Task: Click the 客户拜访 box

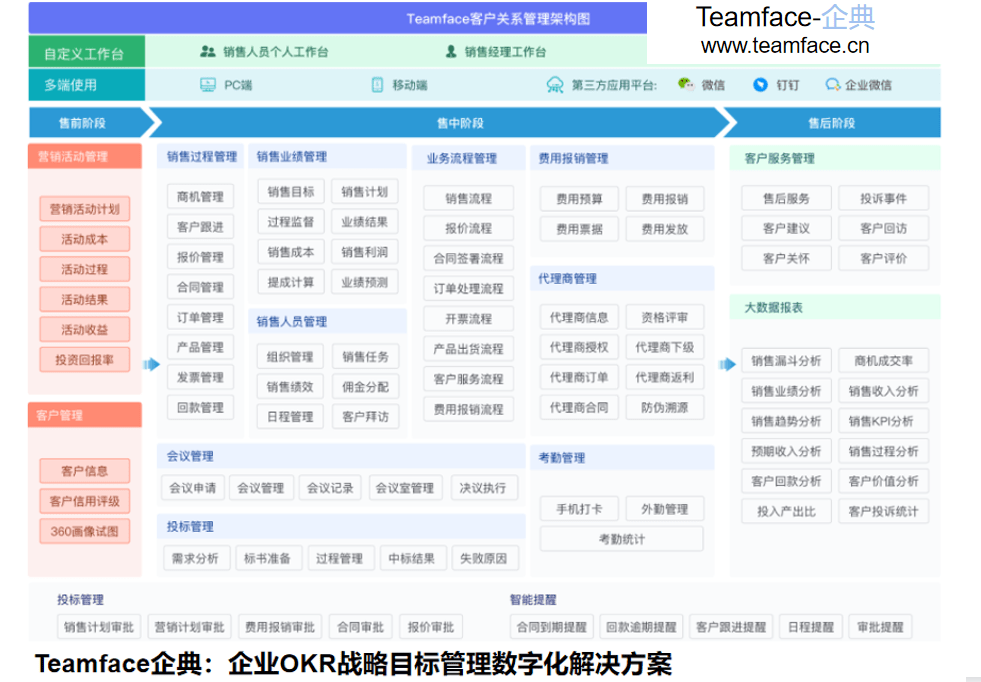Action: click(x=365, y=417)
